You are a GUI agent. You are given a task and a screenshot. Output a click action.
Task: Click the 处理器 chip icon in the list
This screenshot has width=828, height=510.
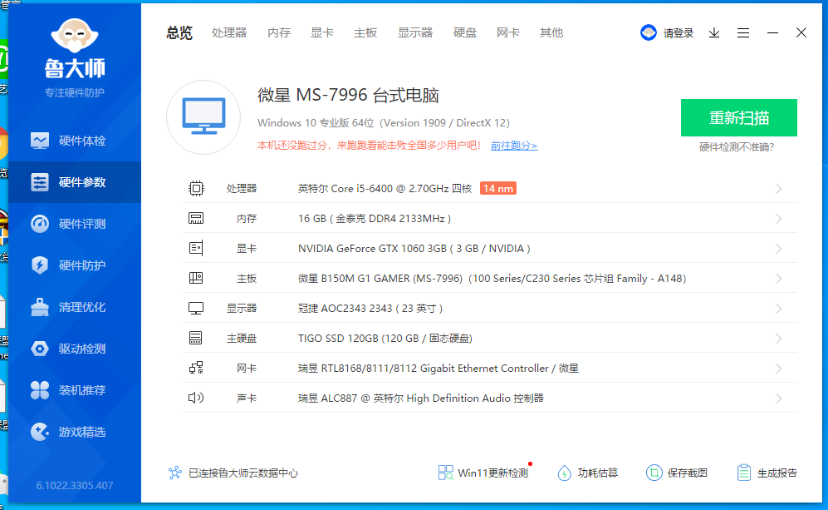[x=196, y=188]
